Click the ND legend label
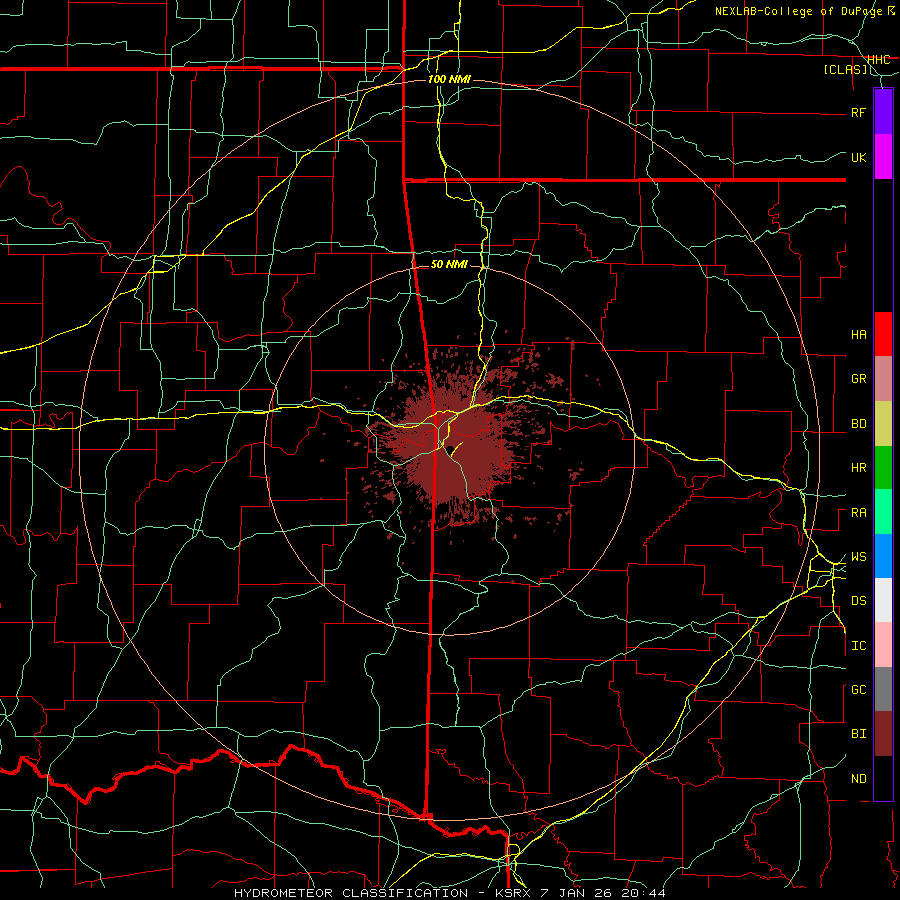 [858, 779]
